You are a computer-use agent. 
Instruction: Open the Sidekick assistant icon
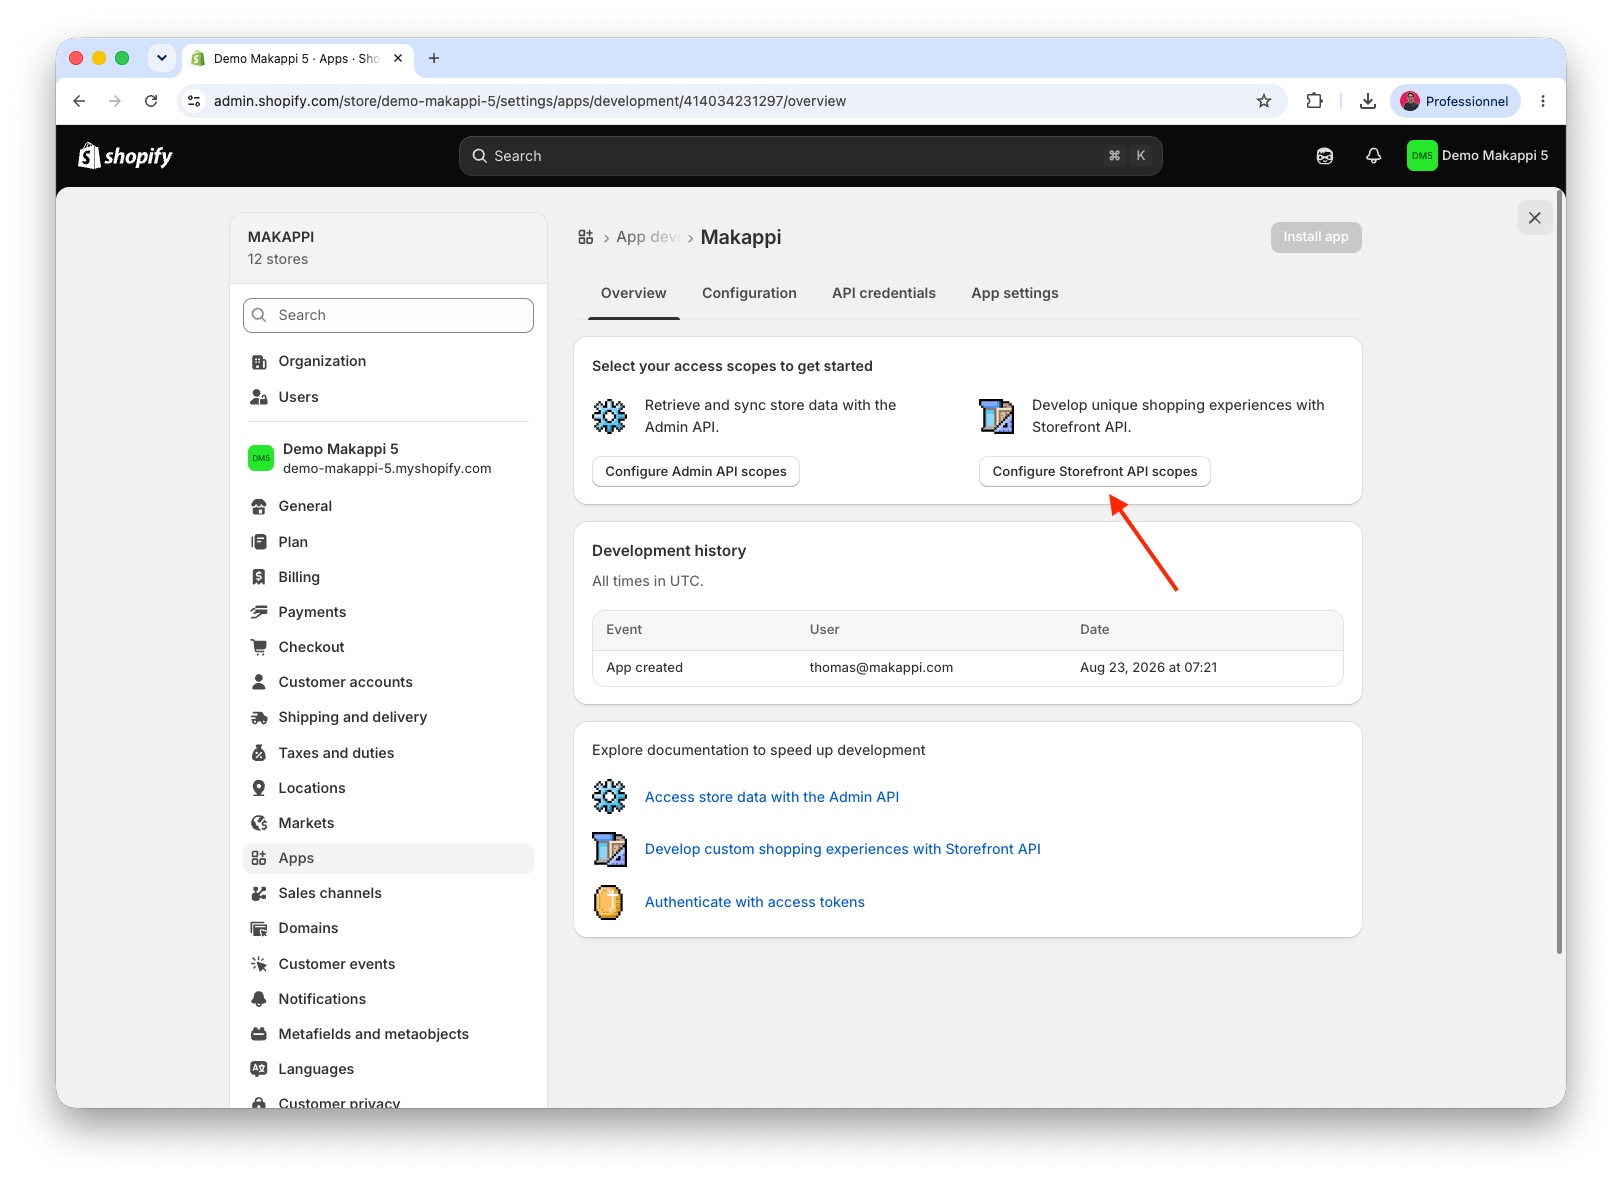point(1325,156)
